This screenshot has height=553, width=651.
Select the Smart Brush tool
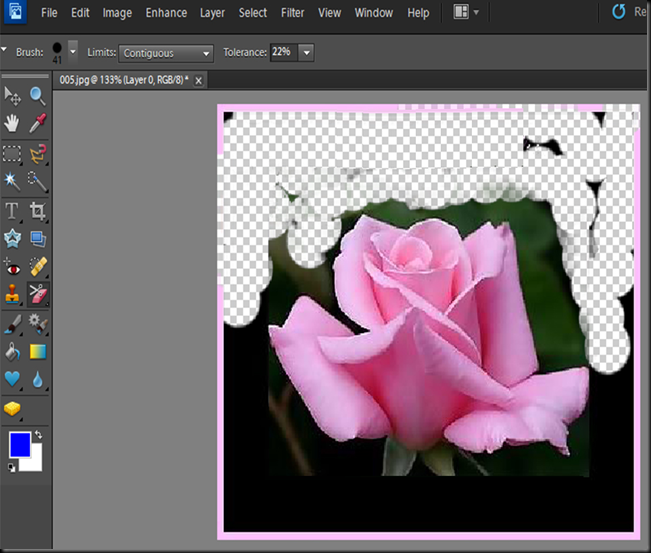37,324
